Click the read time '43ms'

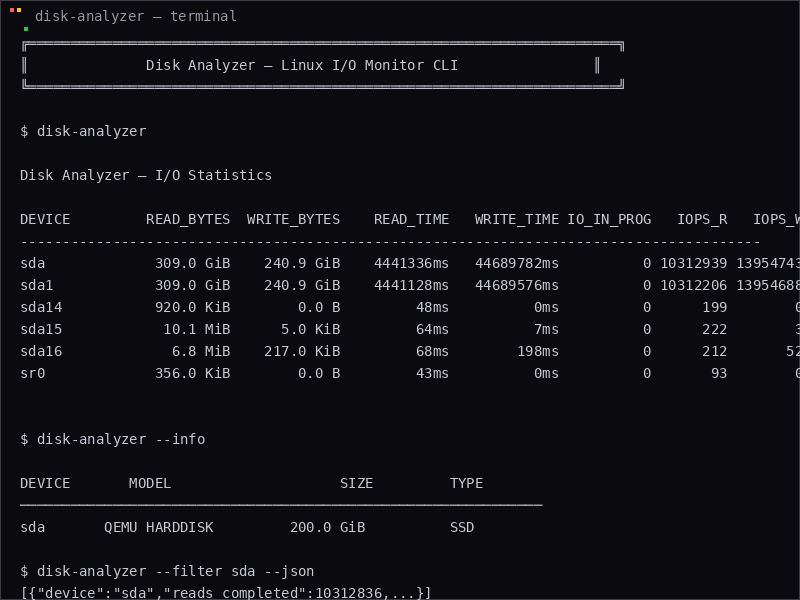pos(432,373)
